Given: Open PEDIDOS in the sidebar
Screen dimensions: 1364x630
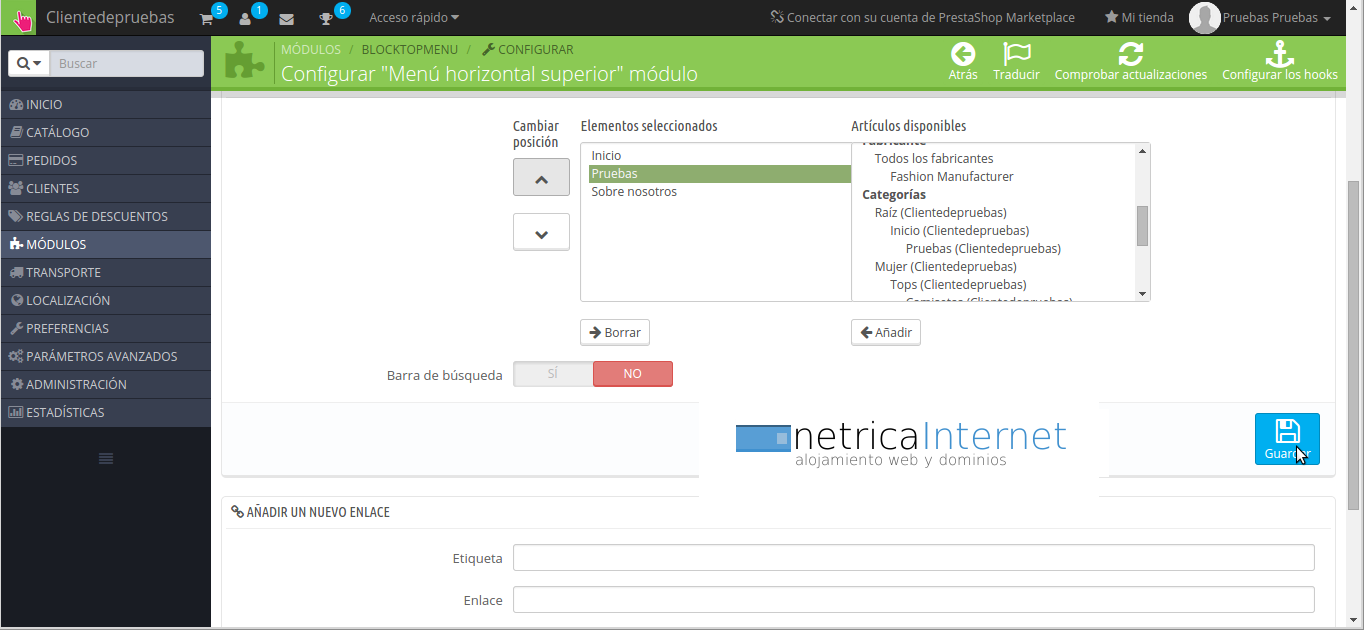Looking at the screenshot, I should click(x=106, y=160).
